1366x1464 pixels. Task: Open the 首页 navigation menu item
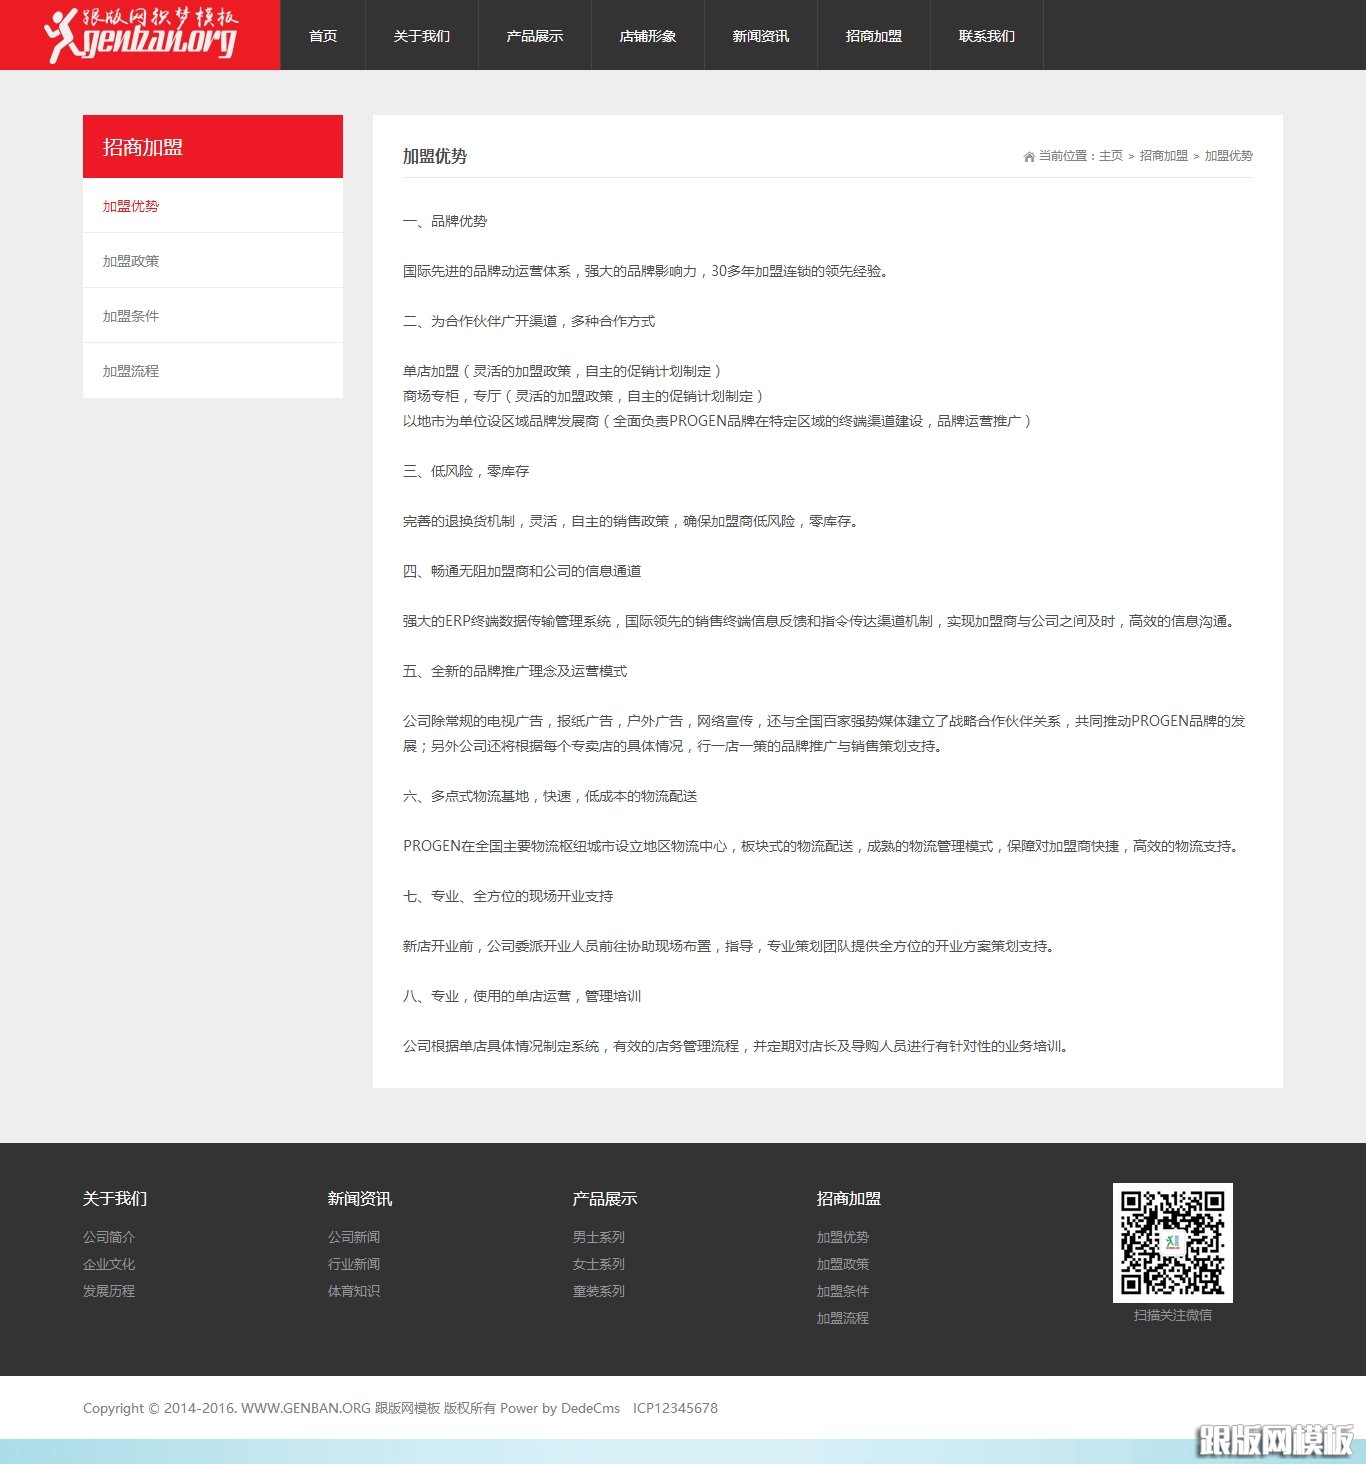click(323, 36)
